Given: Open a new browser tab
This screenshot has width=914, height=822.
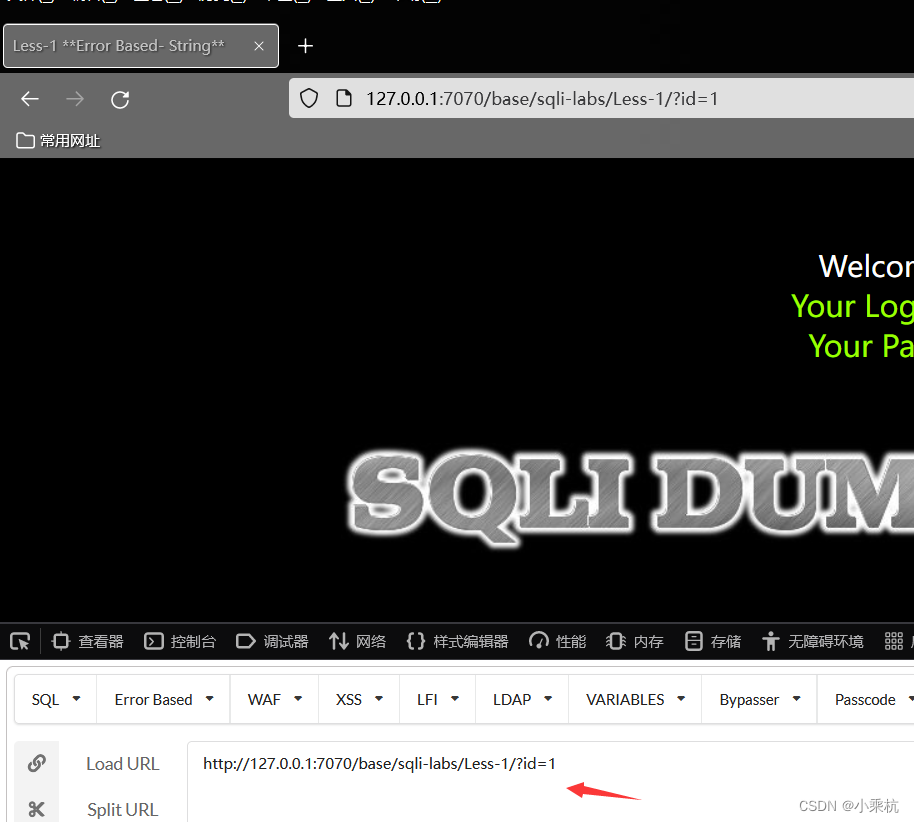Looking at the screenshot, I should (x=305, y=46).
